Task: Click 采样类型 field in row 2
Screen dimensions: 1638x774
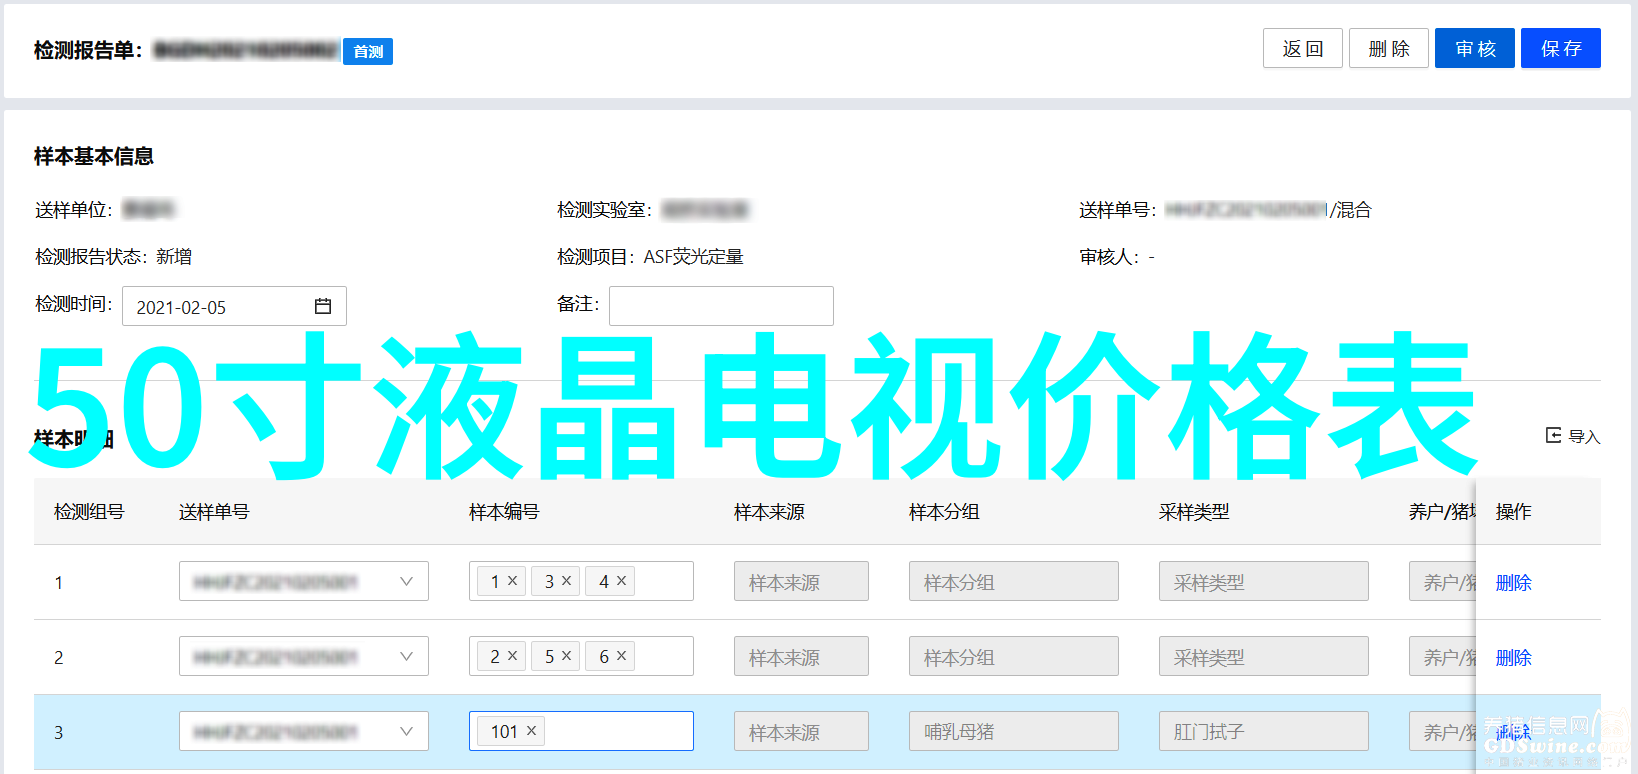Action: click(x=1263, y=656)
